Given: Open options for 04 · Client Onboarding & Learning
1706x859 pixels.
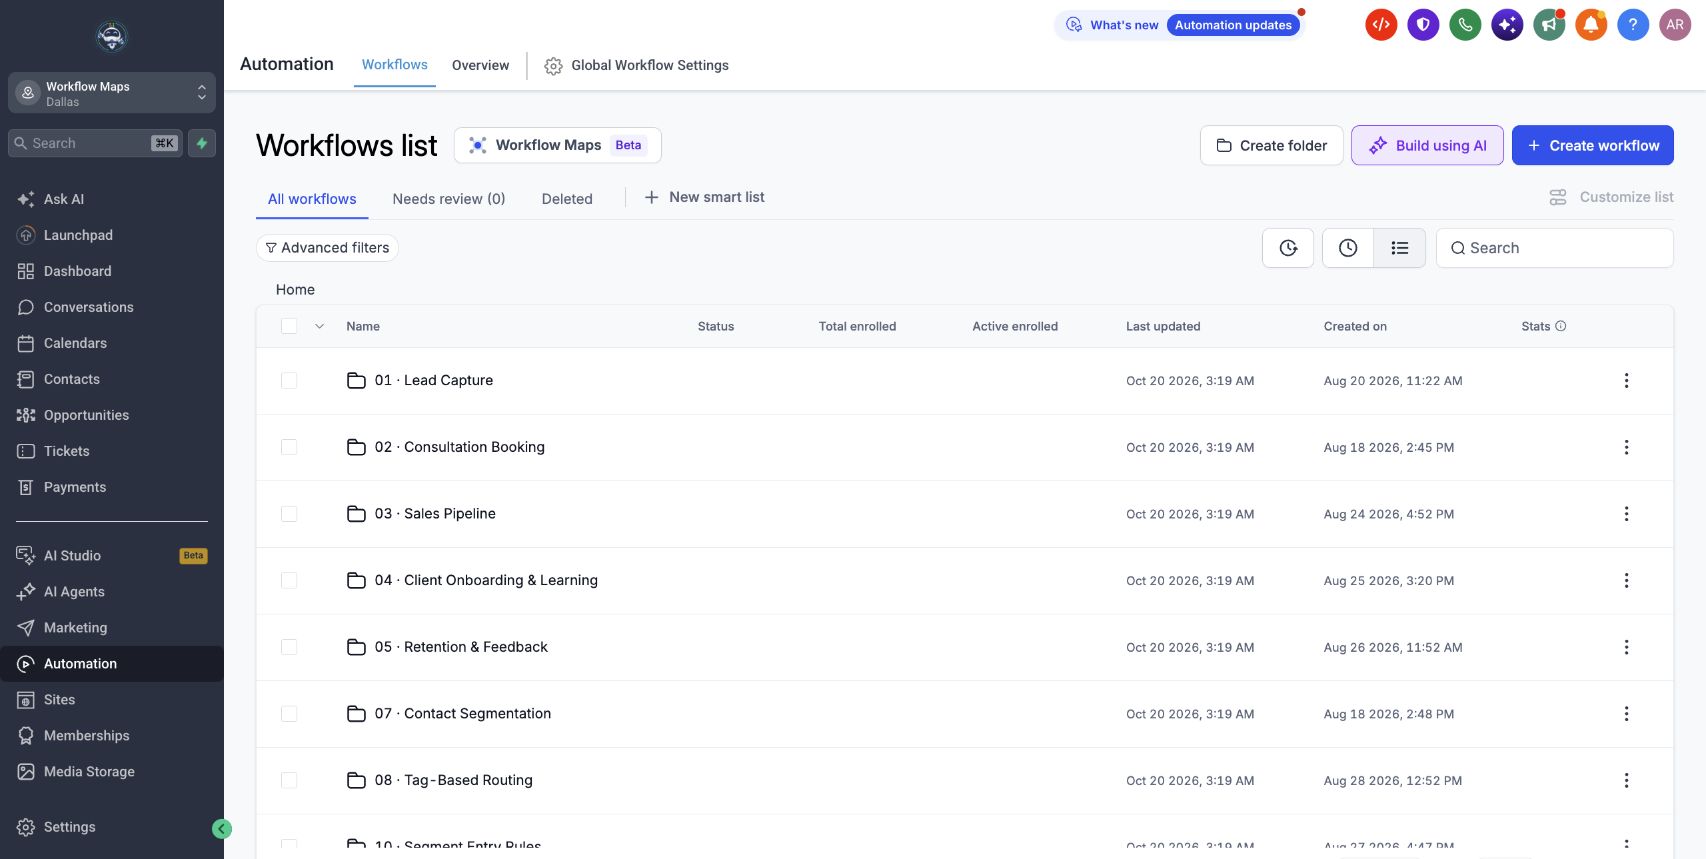Looking at the screenshot, I should click(x=1626, y=580).
